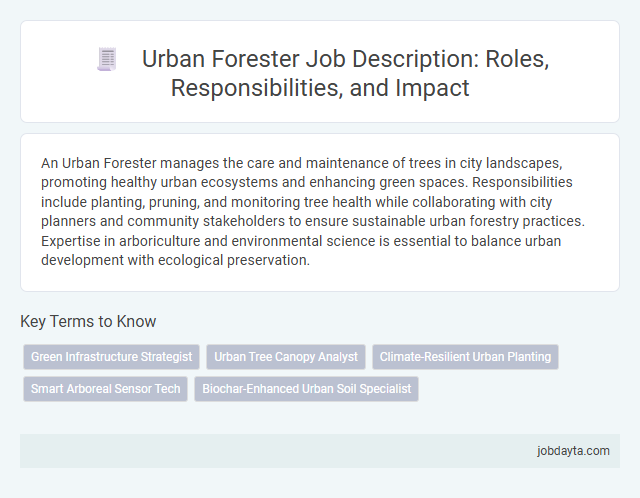Image resolution: width=640 pixels, height=498 pixels.
Task: Click the scroll document icon beside the title
Action: tap(107, 59)
